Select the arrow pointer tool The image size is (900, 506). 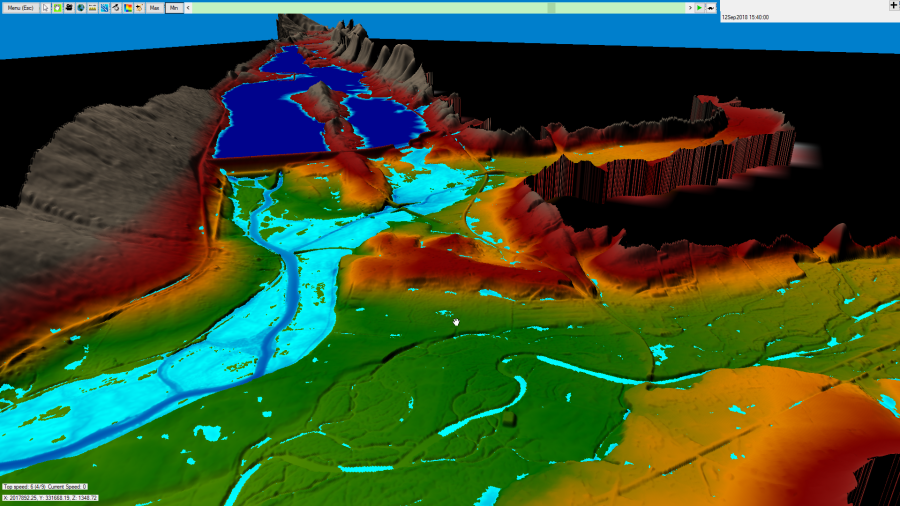coord(46,7)
